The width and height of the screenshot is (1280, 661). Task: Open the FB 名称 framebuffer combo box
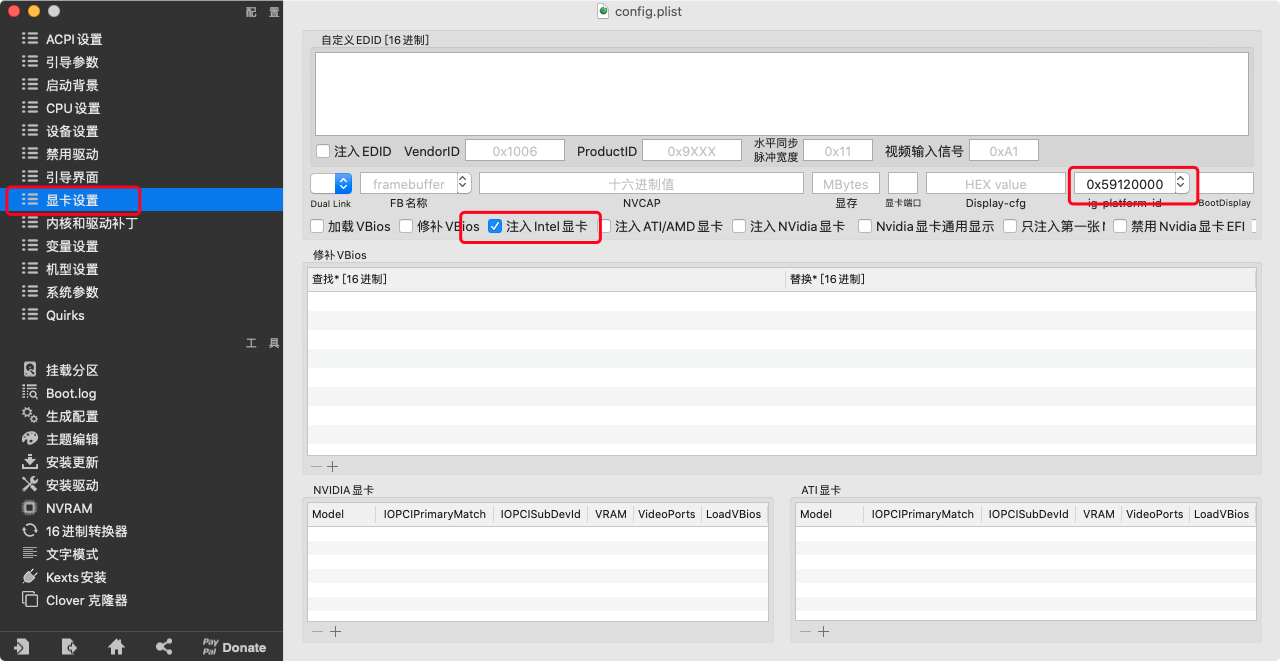coord(463,184)
